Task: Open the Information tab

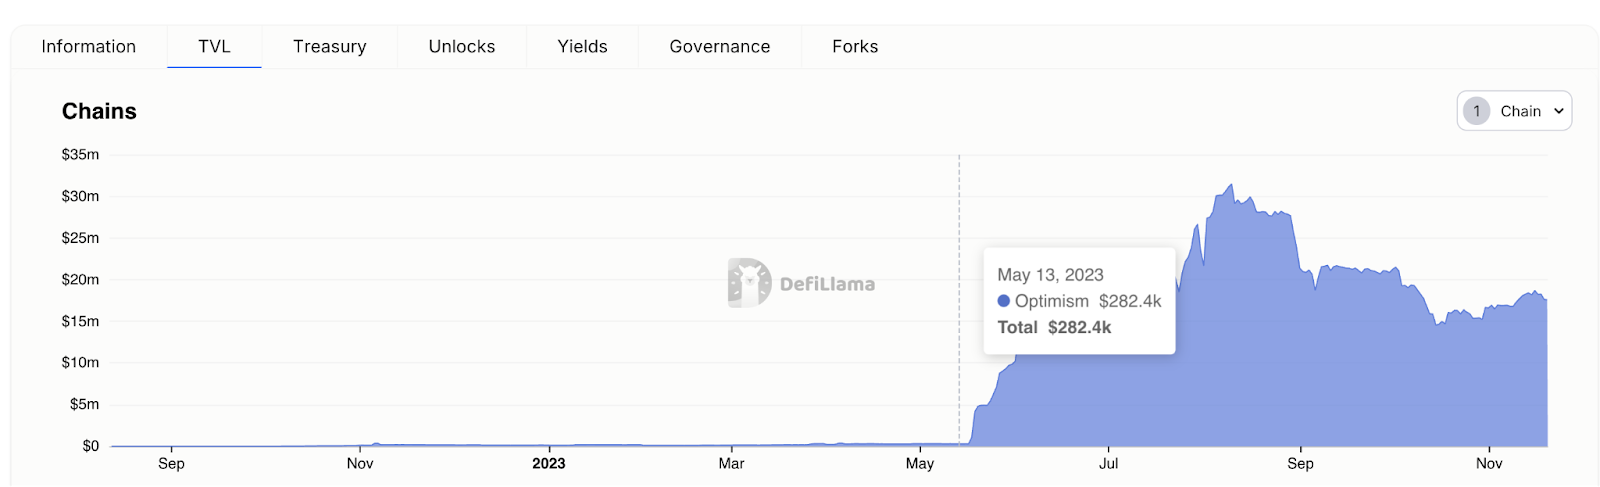Action: pos(88,47)
